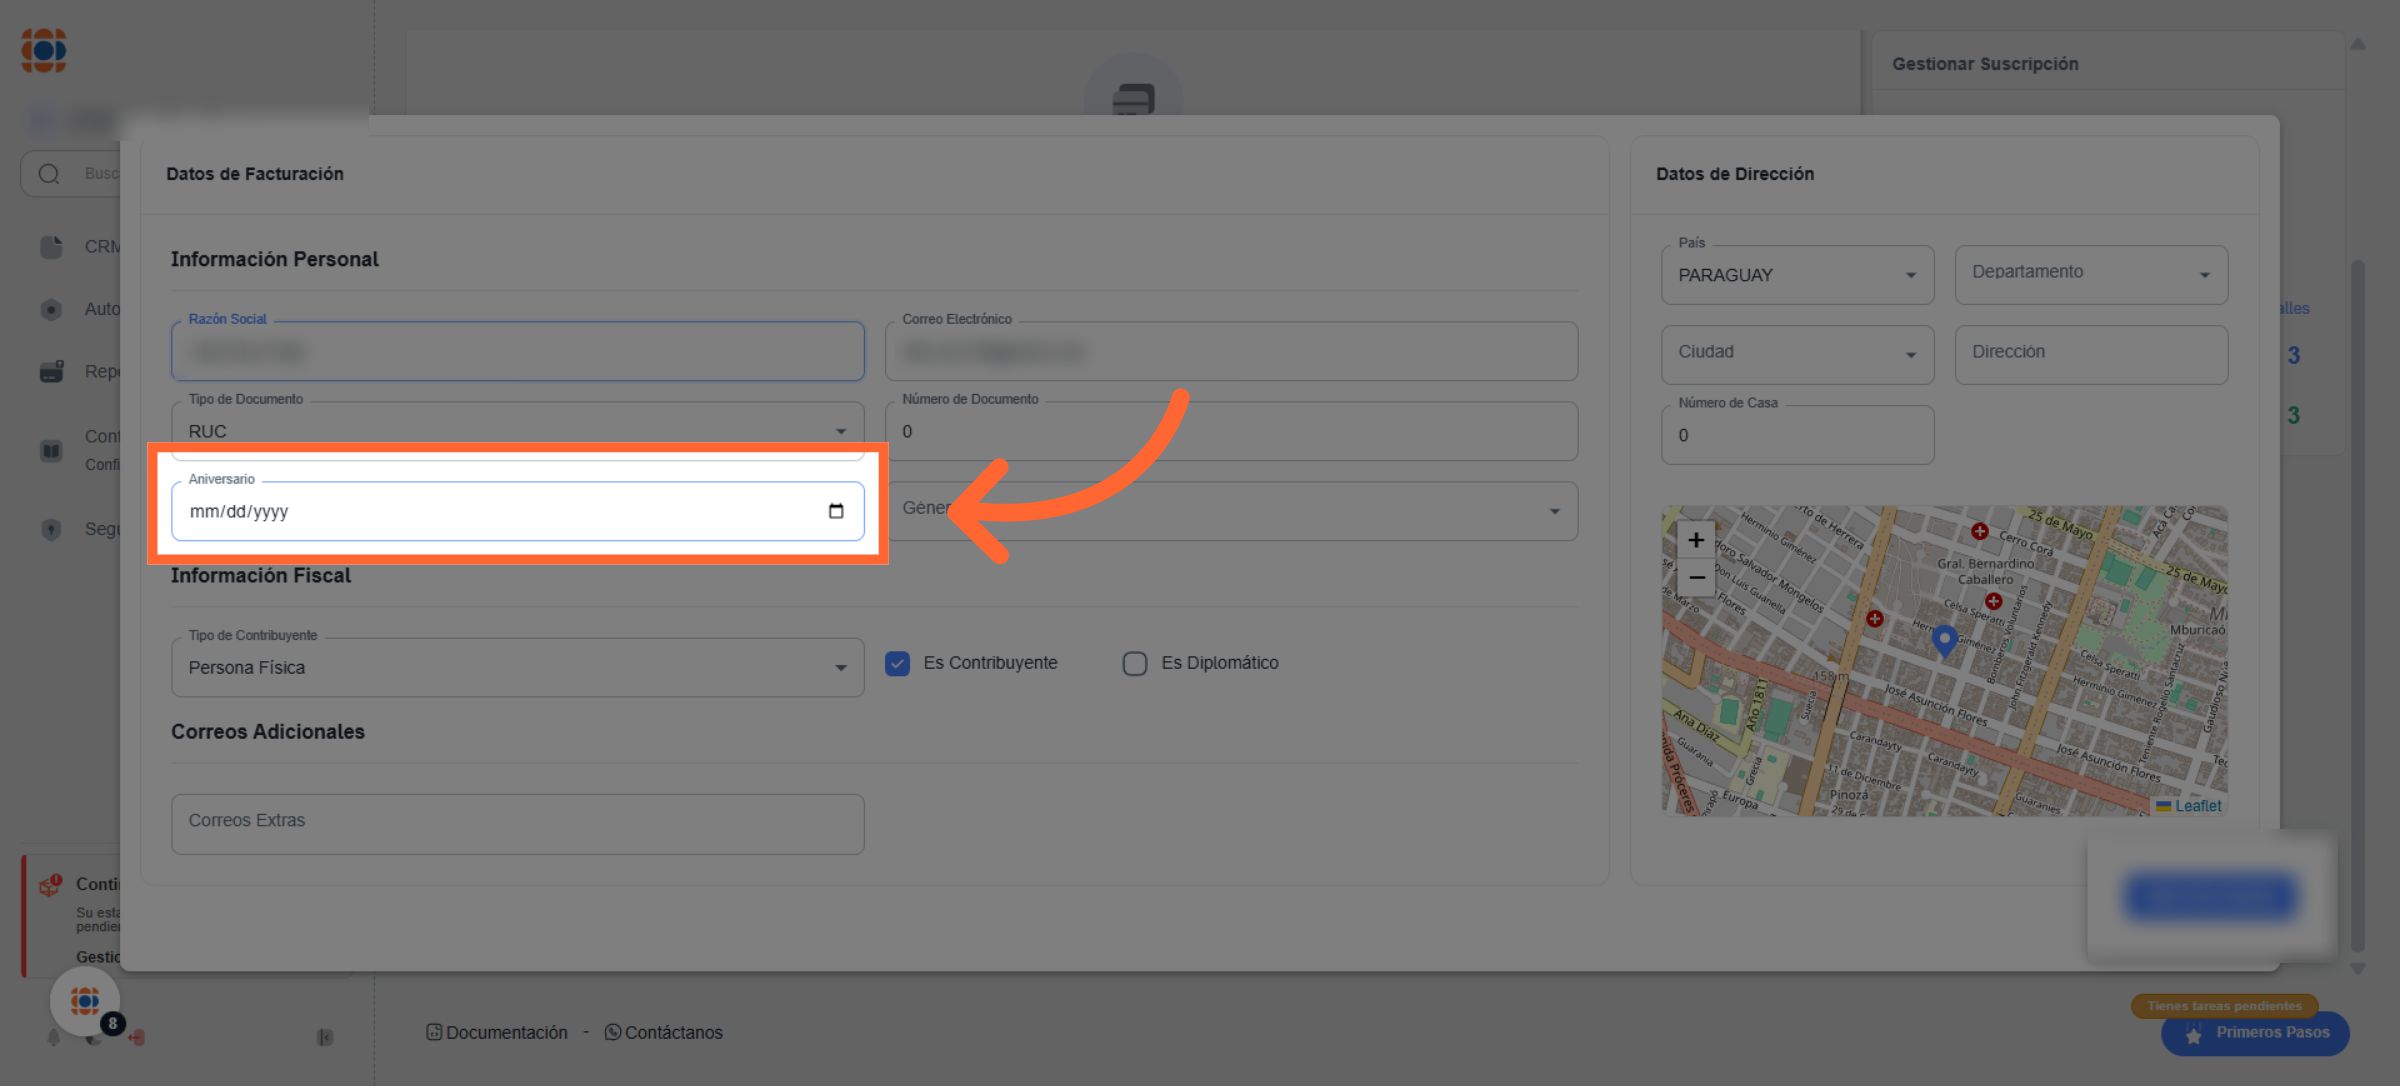Click the app logo at top left
The width and height of the screenshot is (2400, 1086).
(x=44, y=50)
